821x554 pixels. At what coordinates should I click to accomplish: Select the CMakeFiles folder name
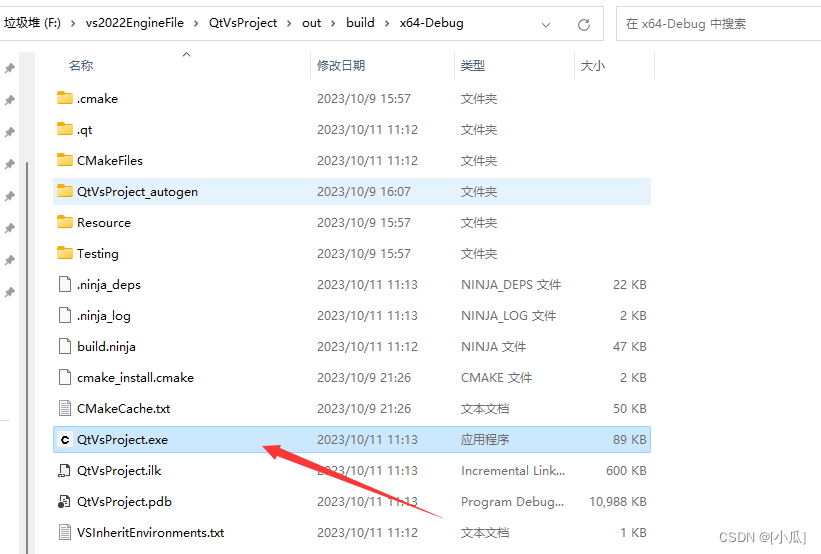pyautogui.click(x=110, y=160)
